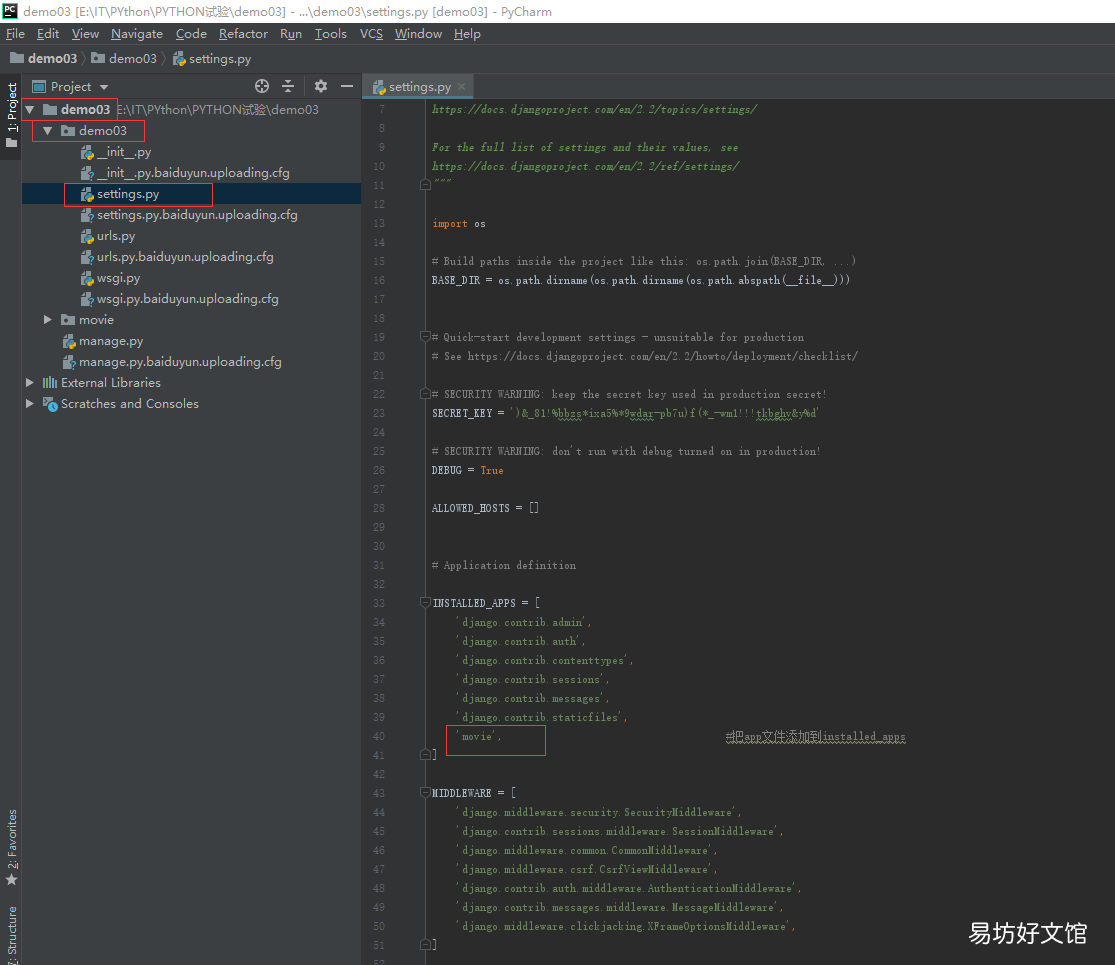Click second demo03 breadcrumb in navigation bar
1115x965 pixels.
coord(124,58)
